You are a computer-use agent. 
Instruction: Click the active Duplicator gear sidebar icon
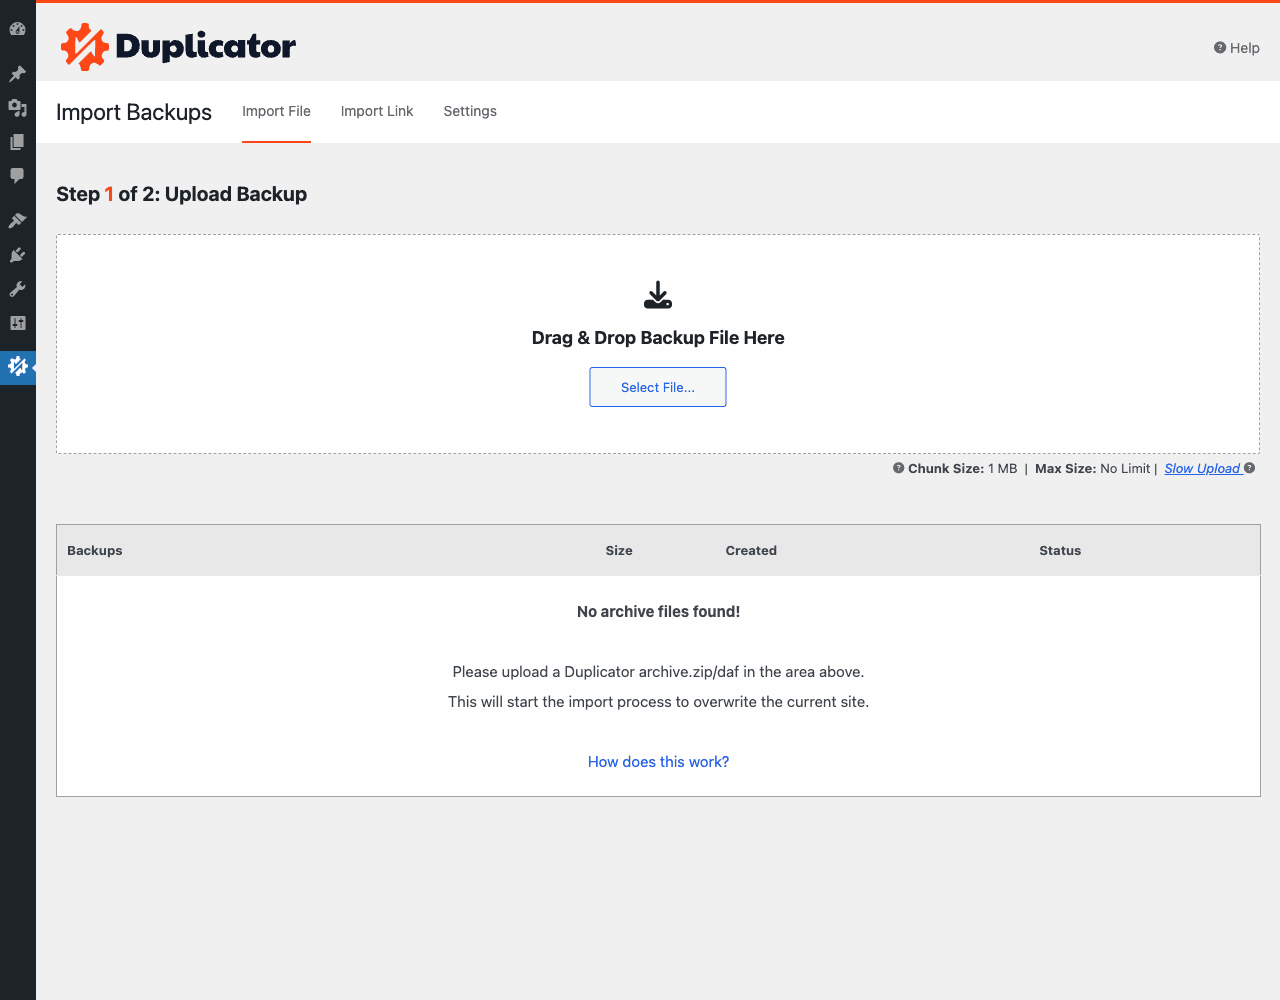(17, 367)
